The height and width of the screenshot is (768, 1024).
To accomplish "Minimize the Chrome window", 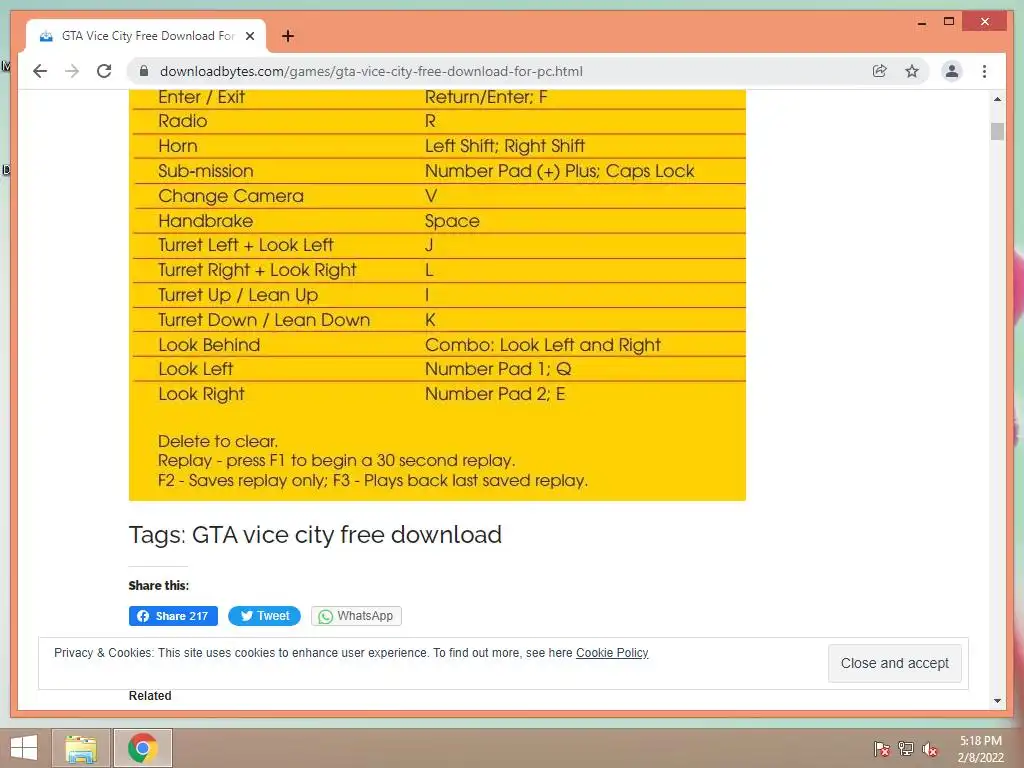I will tap(921, 22).
